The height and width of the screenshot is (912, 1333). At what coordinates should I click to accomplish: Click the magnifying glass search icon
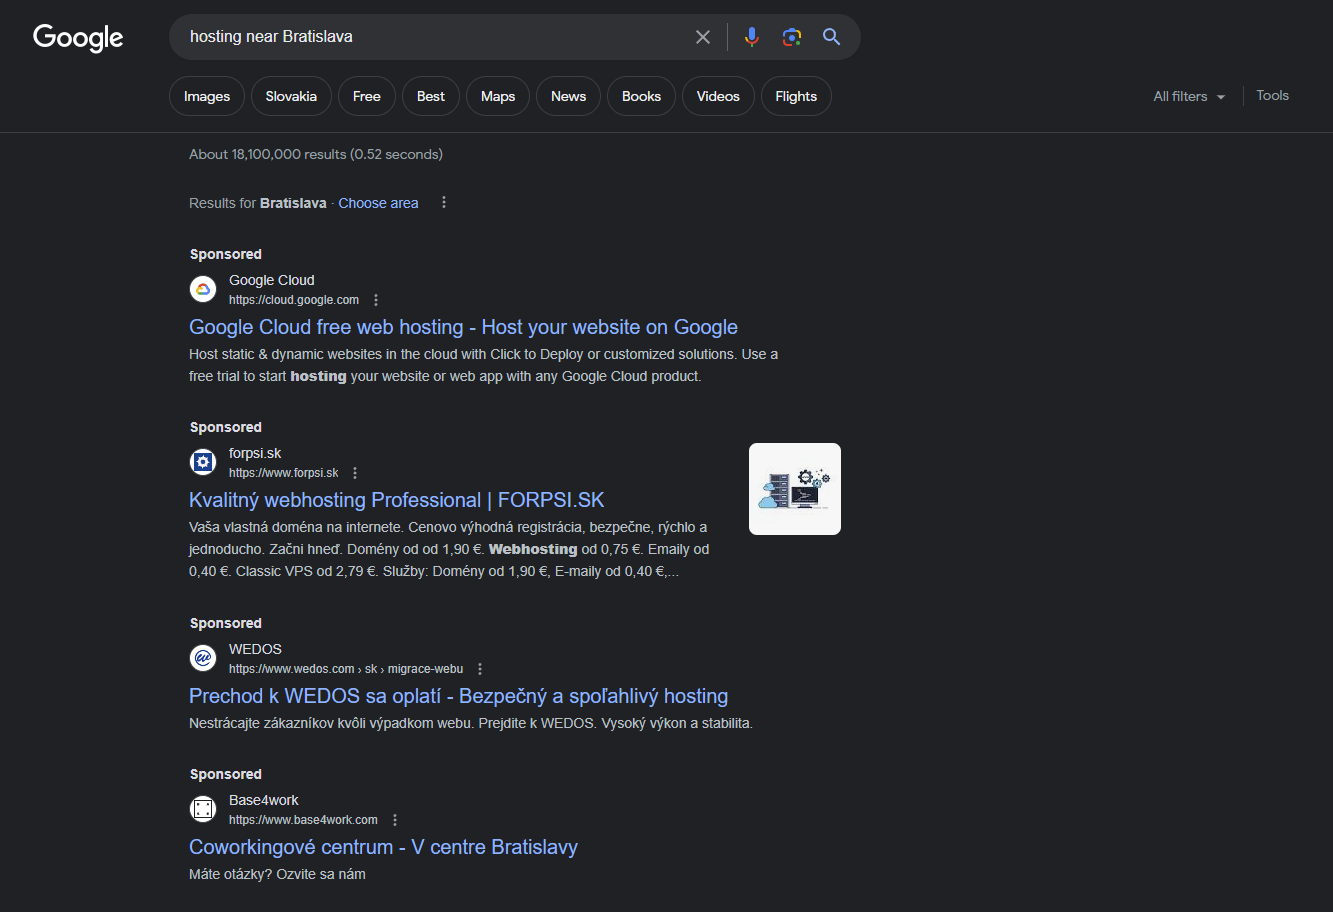[831, 37]
